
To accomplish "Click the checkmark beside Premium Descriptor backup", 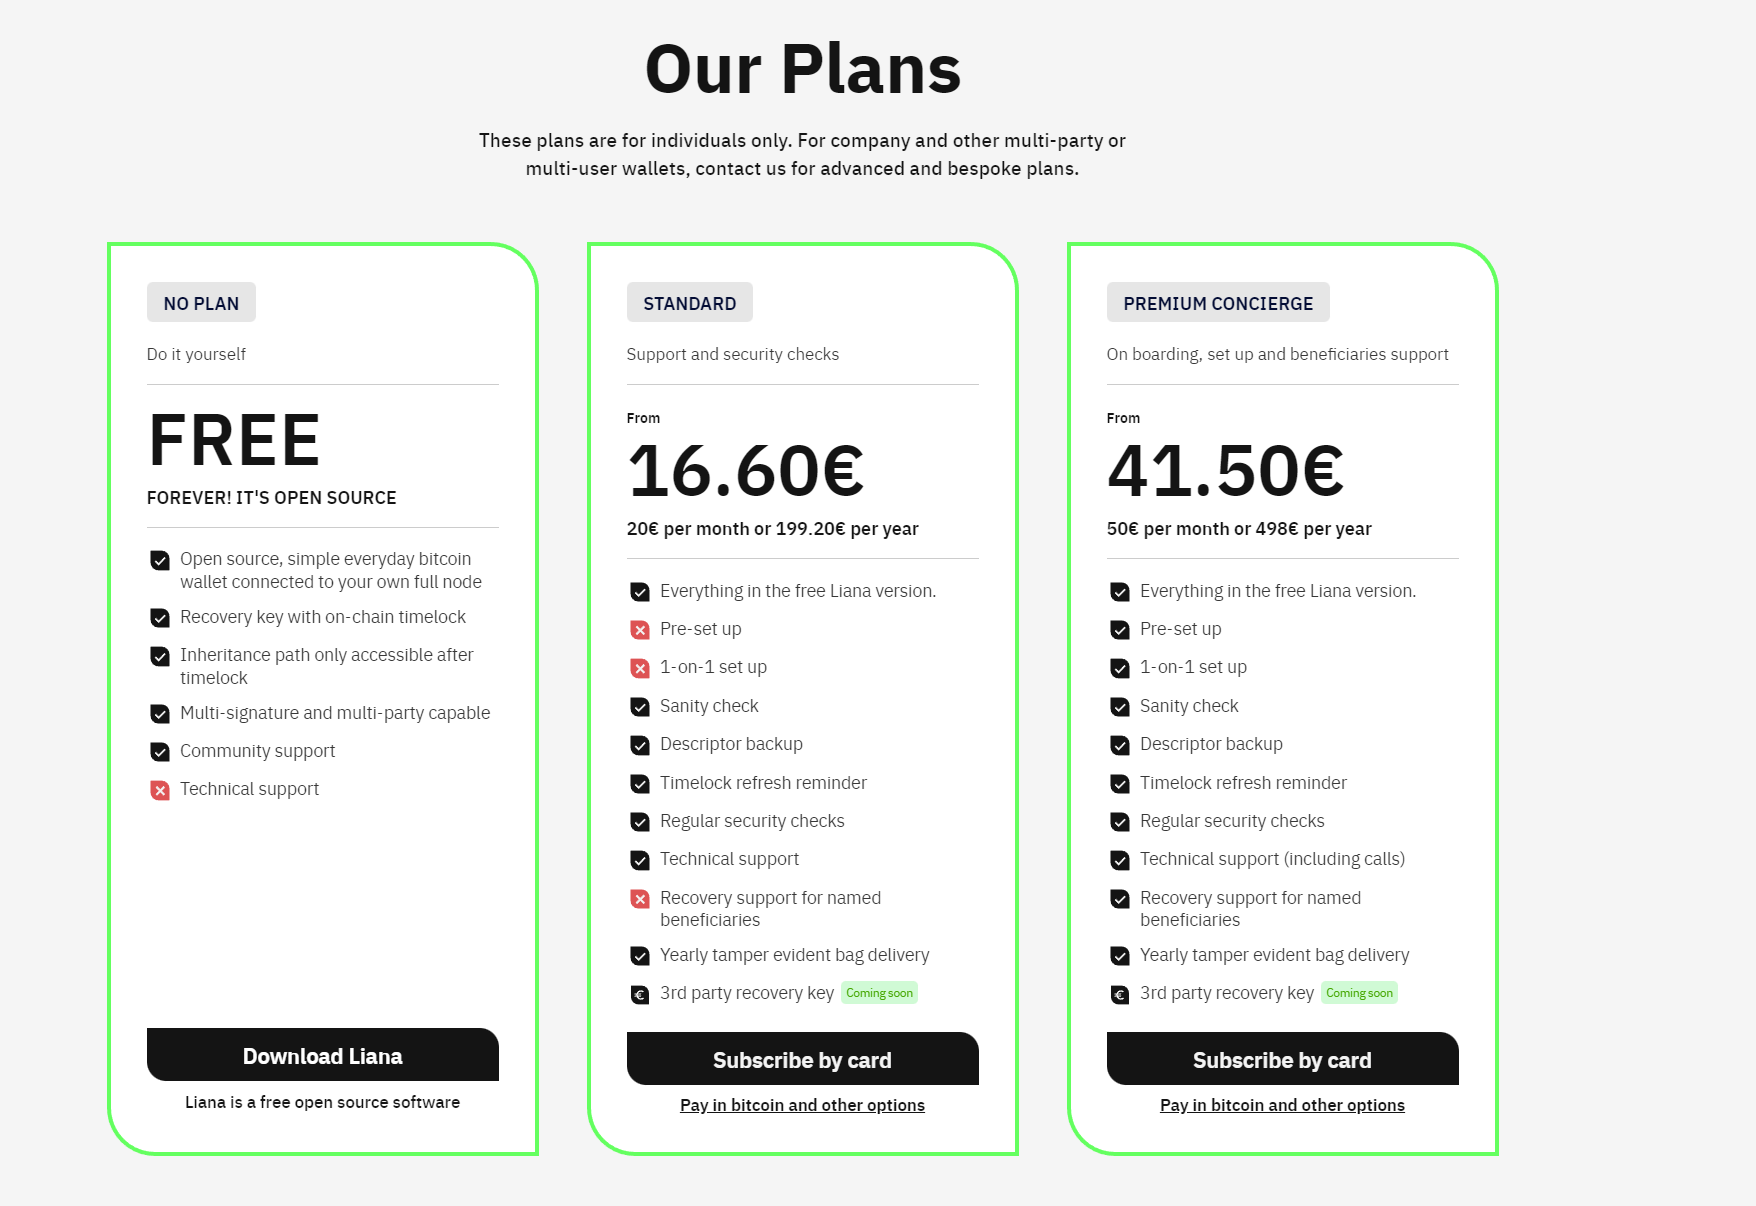I will click(1120, 745).
